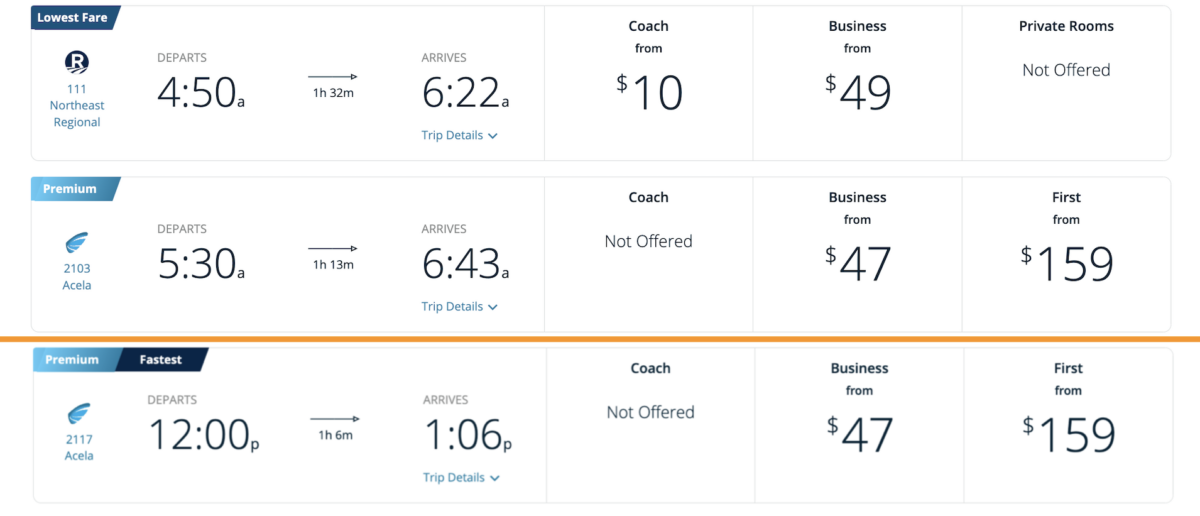The image size is (1200, 516).
Task: Click the Northeast Regional train logo icon
Action: [x=77, y=63]
